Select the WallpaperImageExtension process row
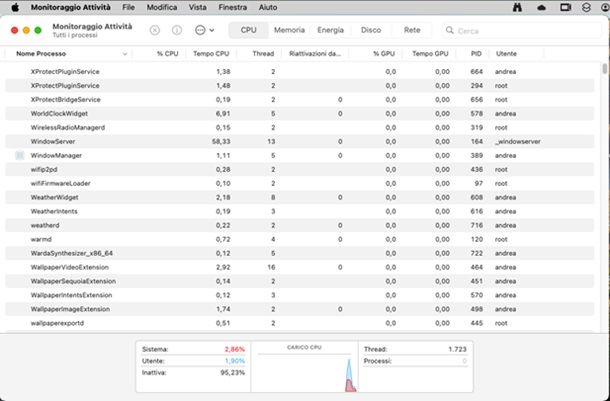This screenshot has height=401, width=610. click(300, 309)
